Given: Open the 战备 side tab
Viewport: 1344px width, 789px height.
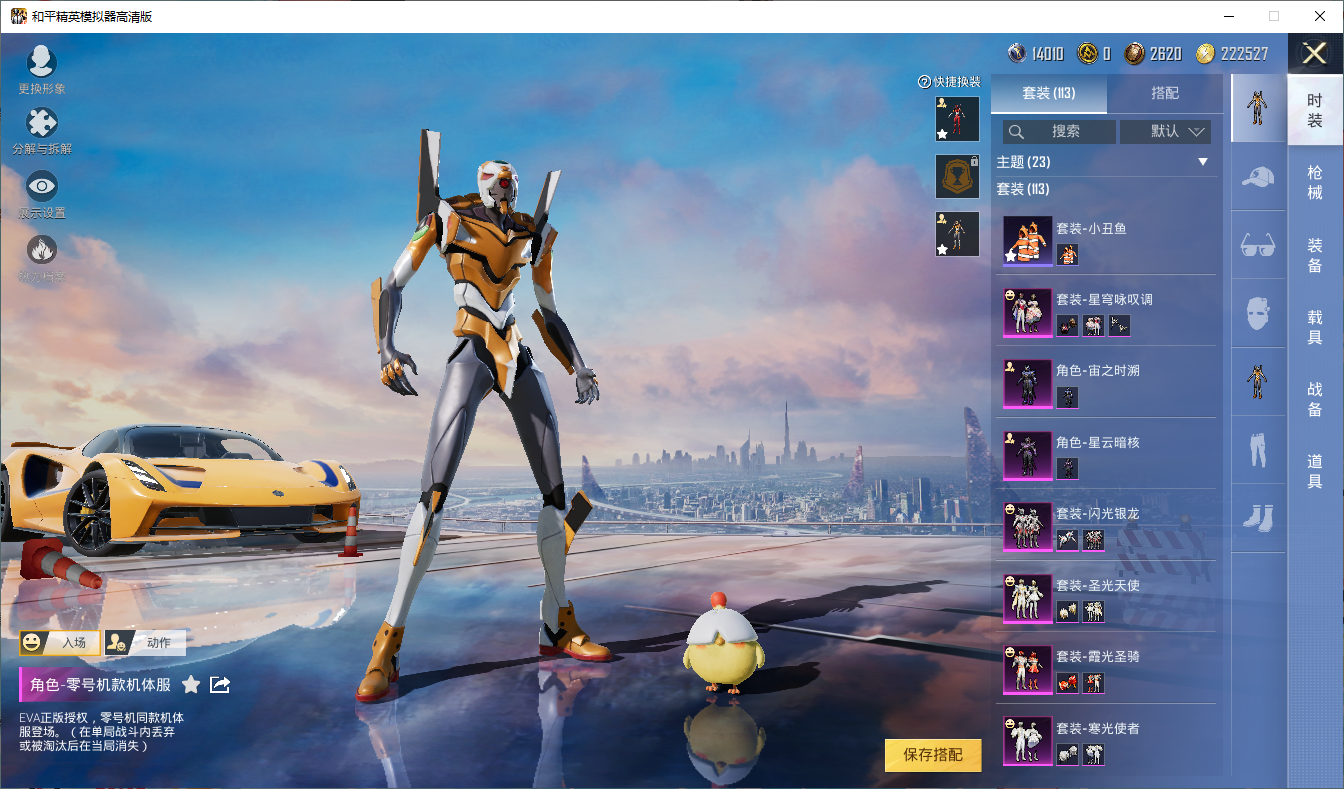Looking at the screenshot, I should 1315,398.
